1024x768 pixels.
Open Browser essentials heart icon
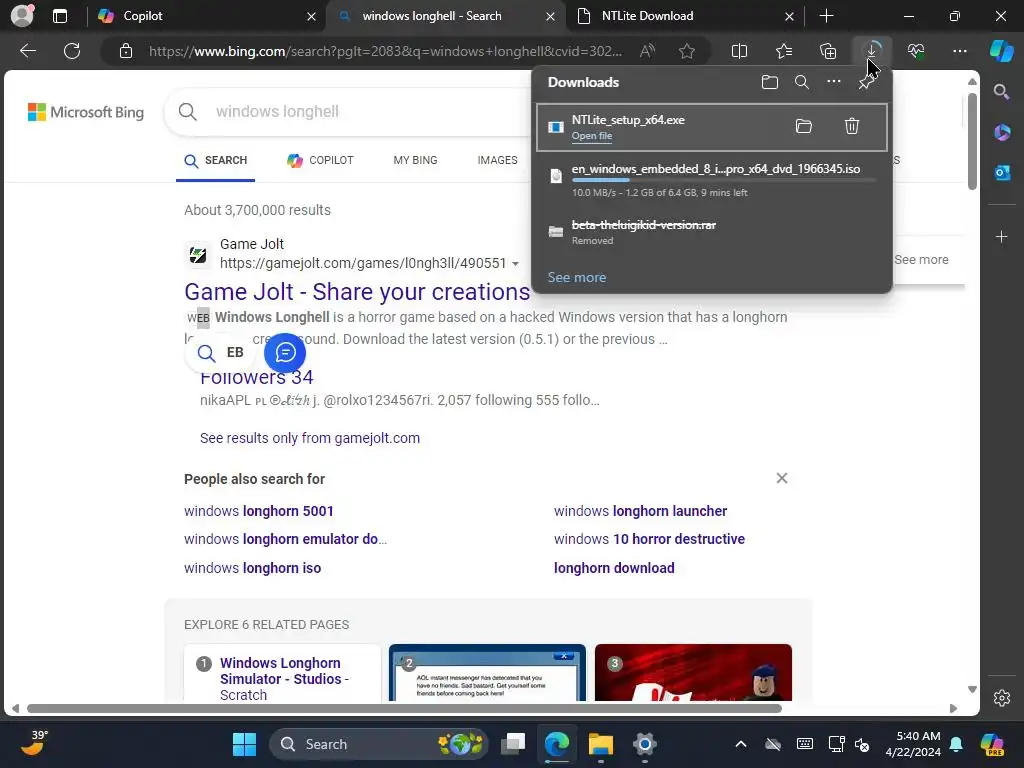click(916, 51)
